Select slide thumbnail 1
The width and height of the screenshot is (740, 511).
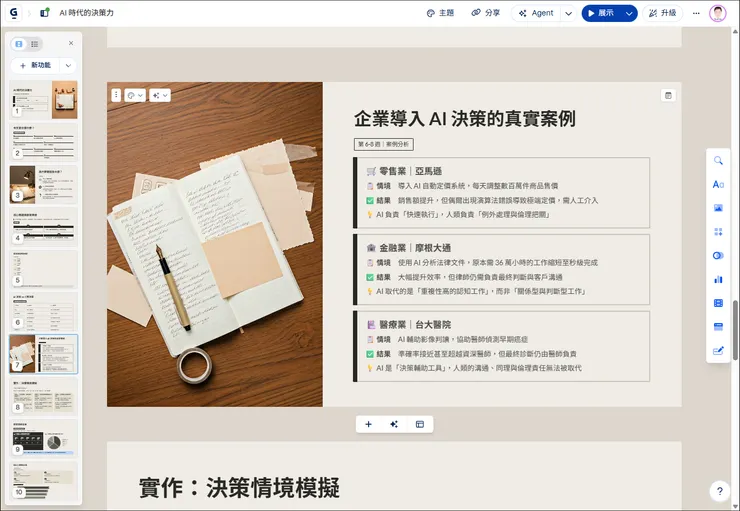(43, 100)
